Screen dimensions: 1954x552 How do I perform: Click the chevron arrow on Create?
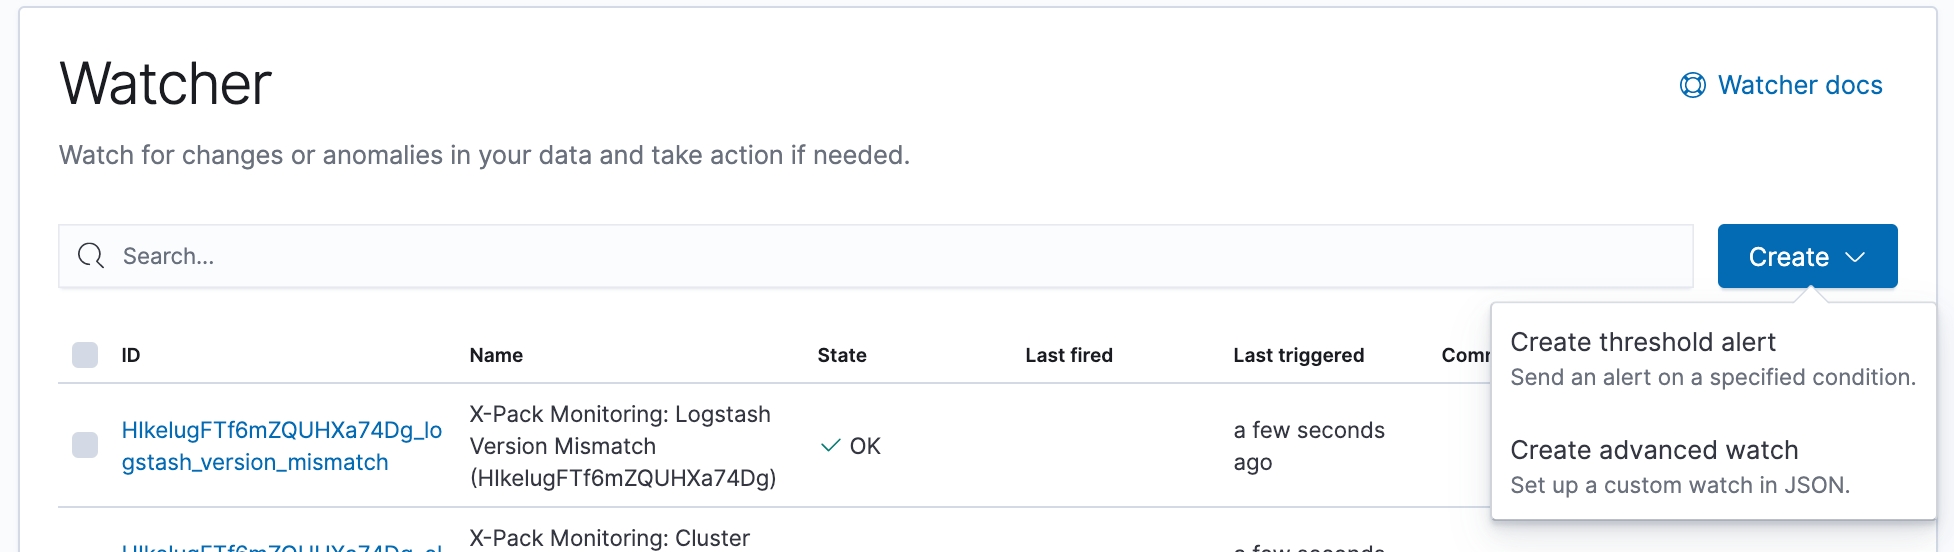(x=1855, y=257)
